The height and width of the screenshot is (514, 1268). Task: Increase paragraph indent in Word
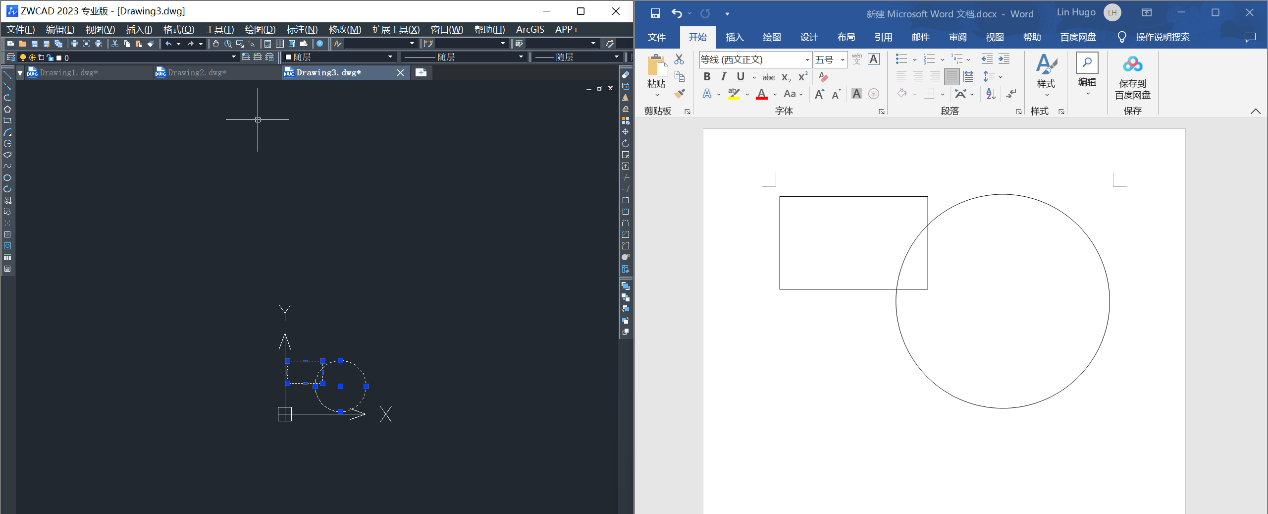pos(1004,58)
